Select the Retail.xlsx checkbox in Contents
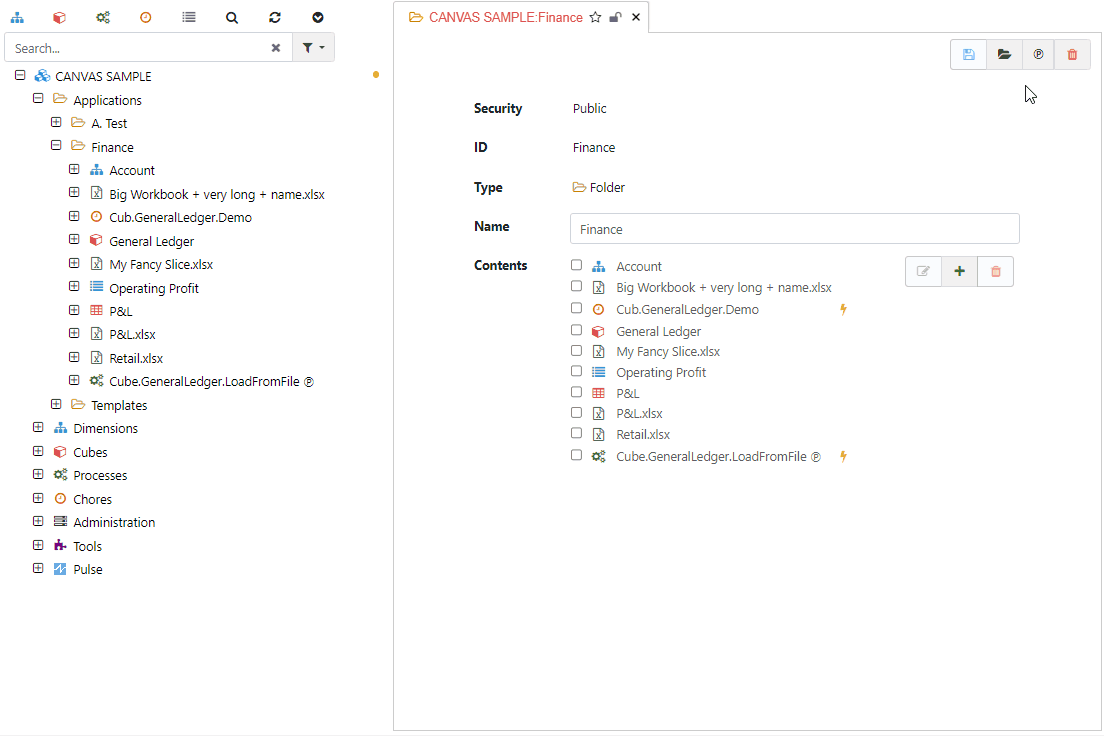The image size is (1104, 736). tap(576, 434)
